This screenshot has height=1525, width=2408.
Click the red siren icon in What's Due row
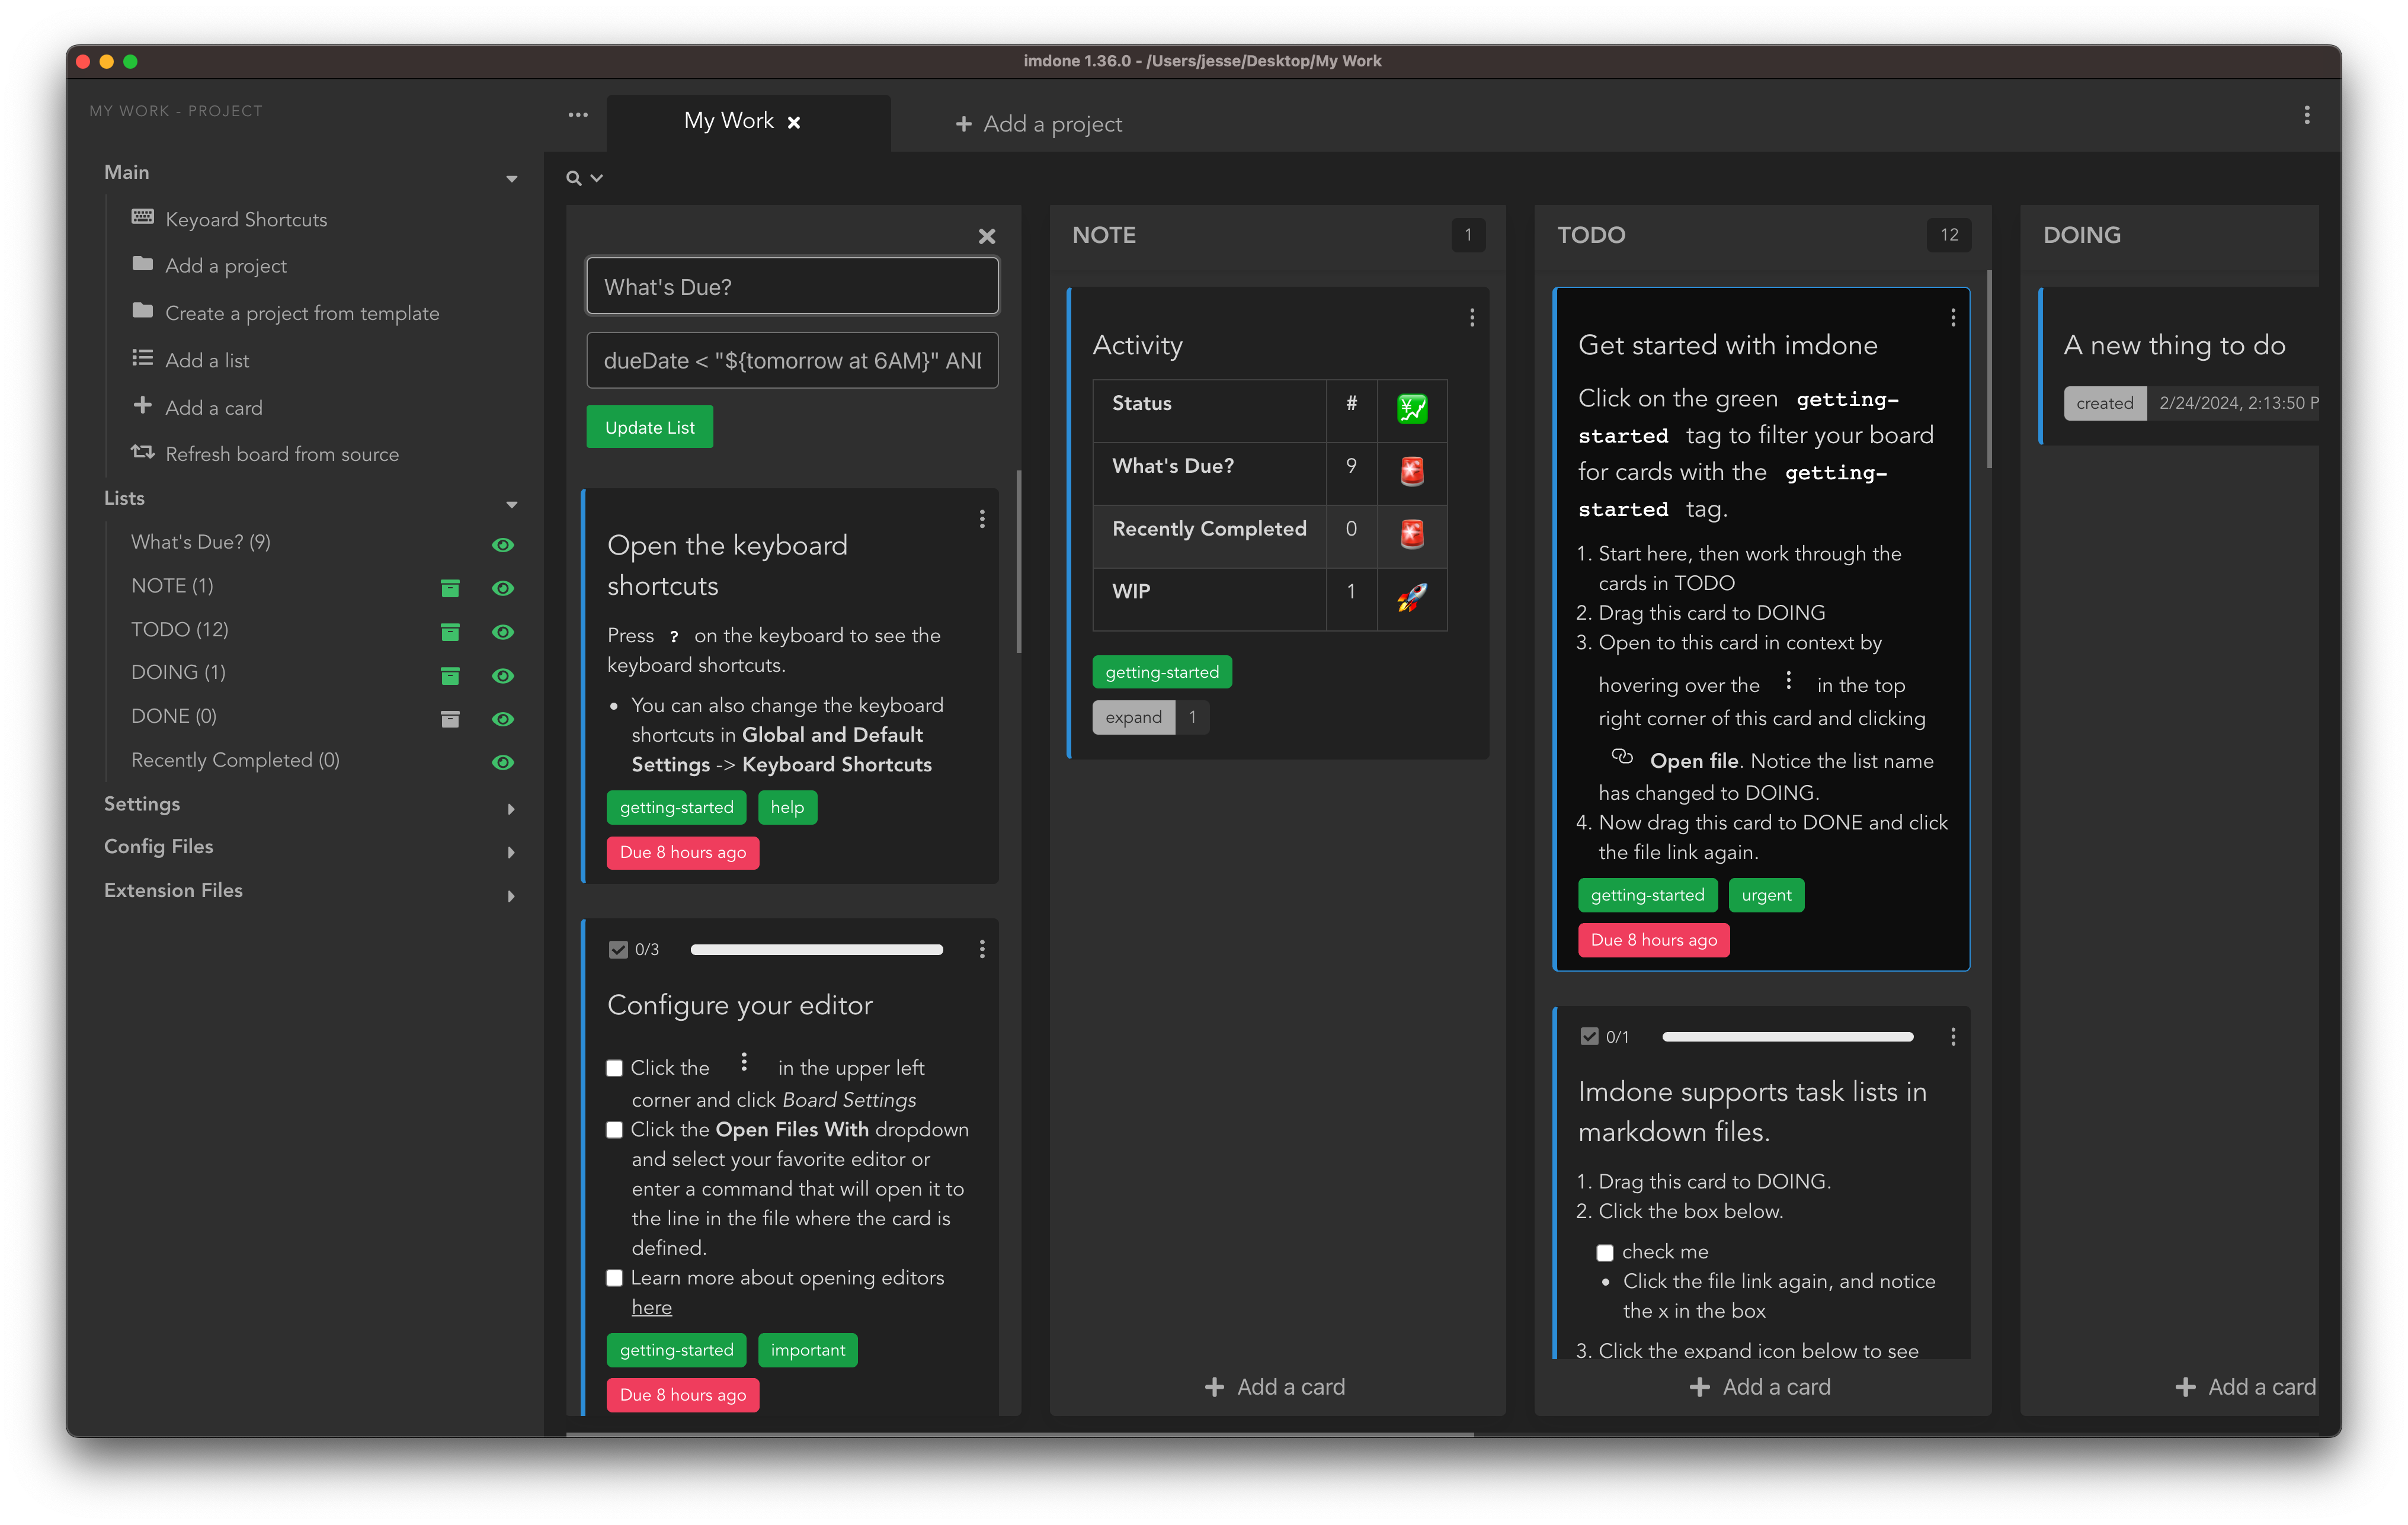1412,471
